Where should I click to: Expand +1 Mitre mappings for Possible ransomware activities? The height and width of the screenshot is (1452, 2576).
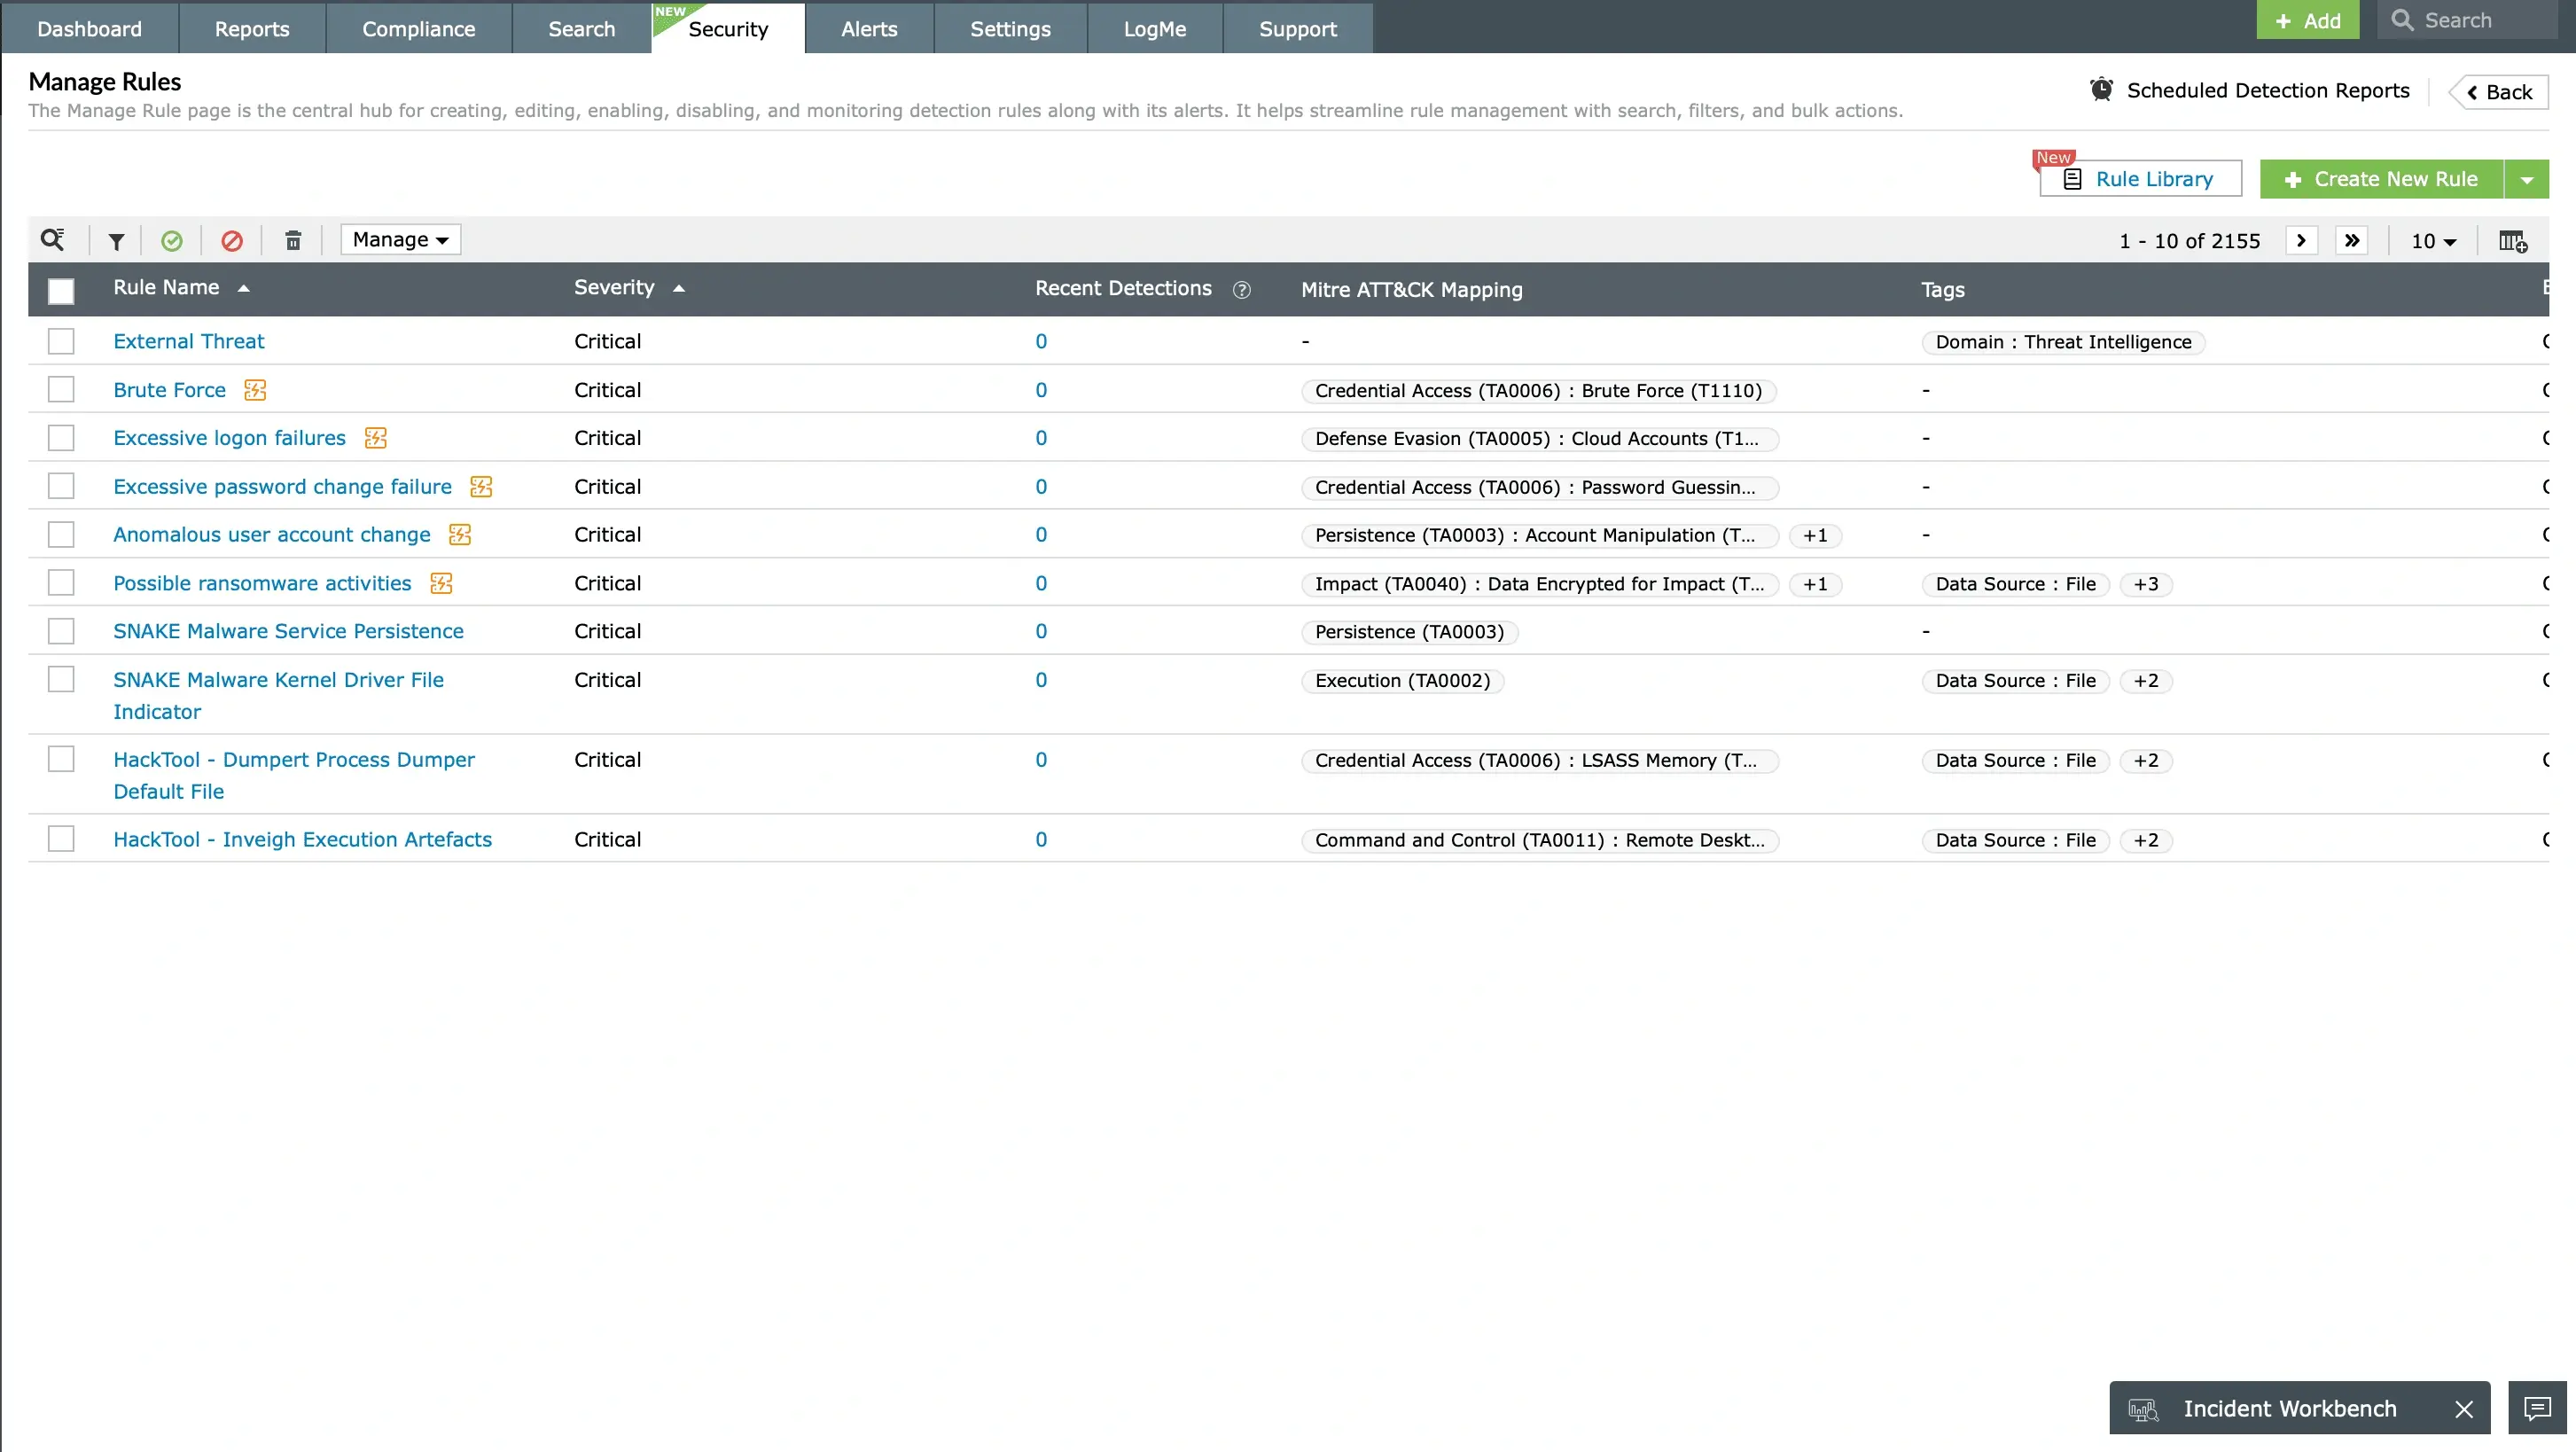(x=1815, y=584)
